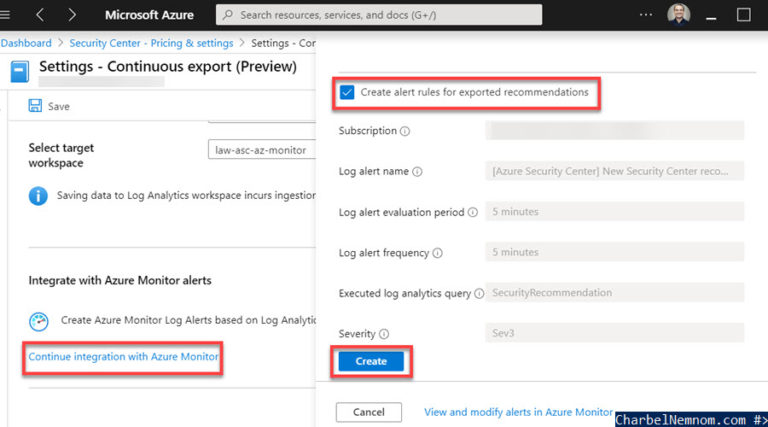Click the Subscription field
Image resolution: width=768 pixels, height=427 pixels.
click(615, 131)
